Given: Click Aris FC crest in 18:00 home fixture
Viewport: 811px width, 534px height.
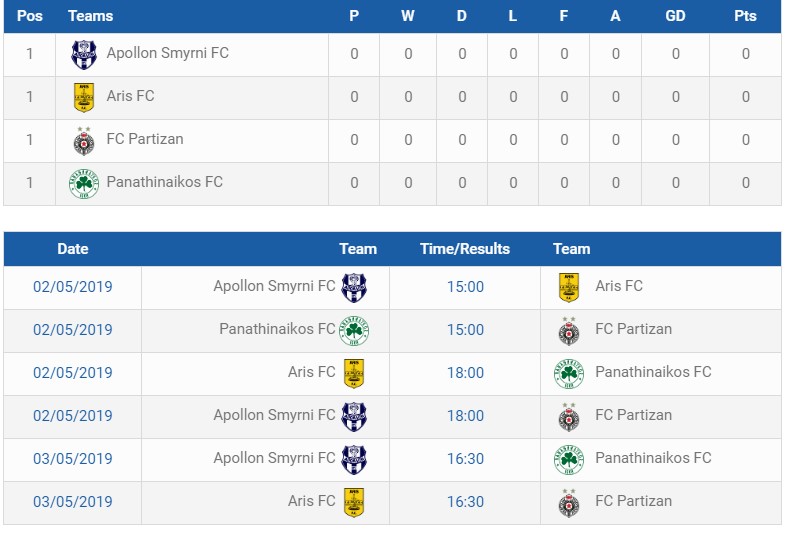Looking at the screenshot, I should [354, 374].
